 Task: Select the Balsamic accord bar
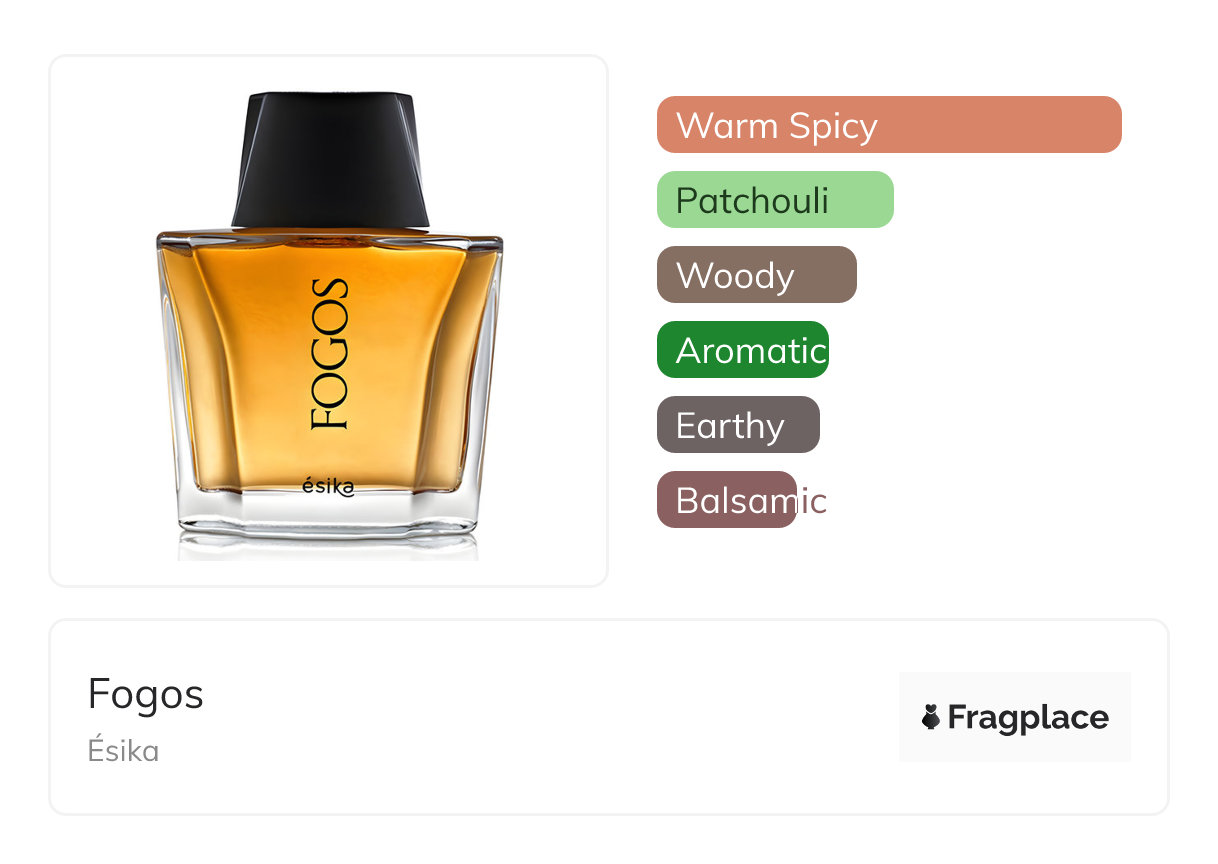[727, 500]
